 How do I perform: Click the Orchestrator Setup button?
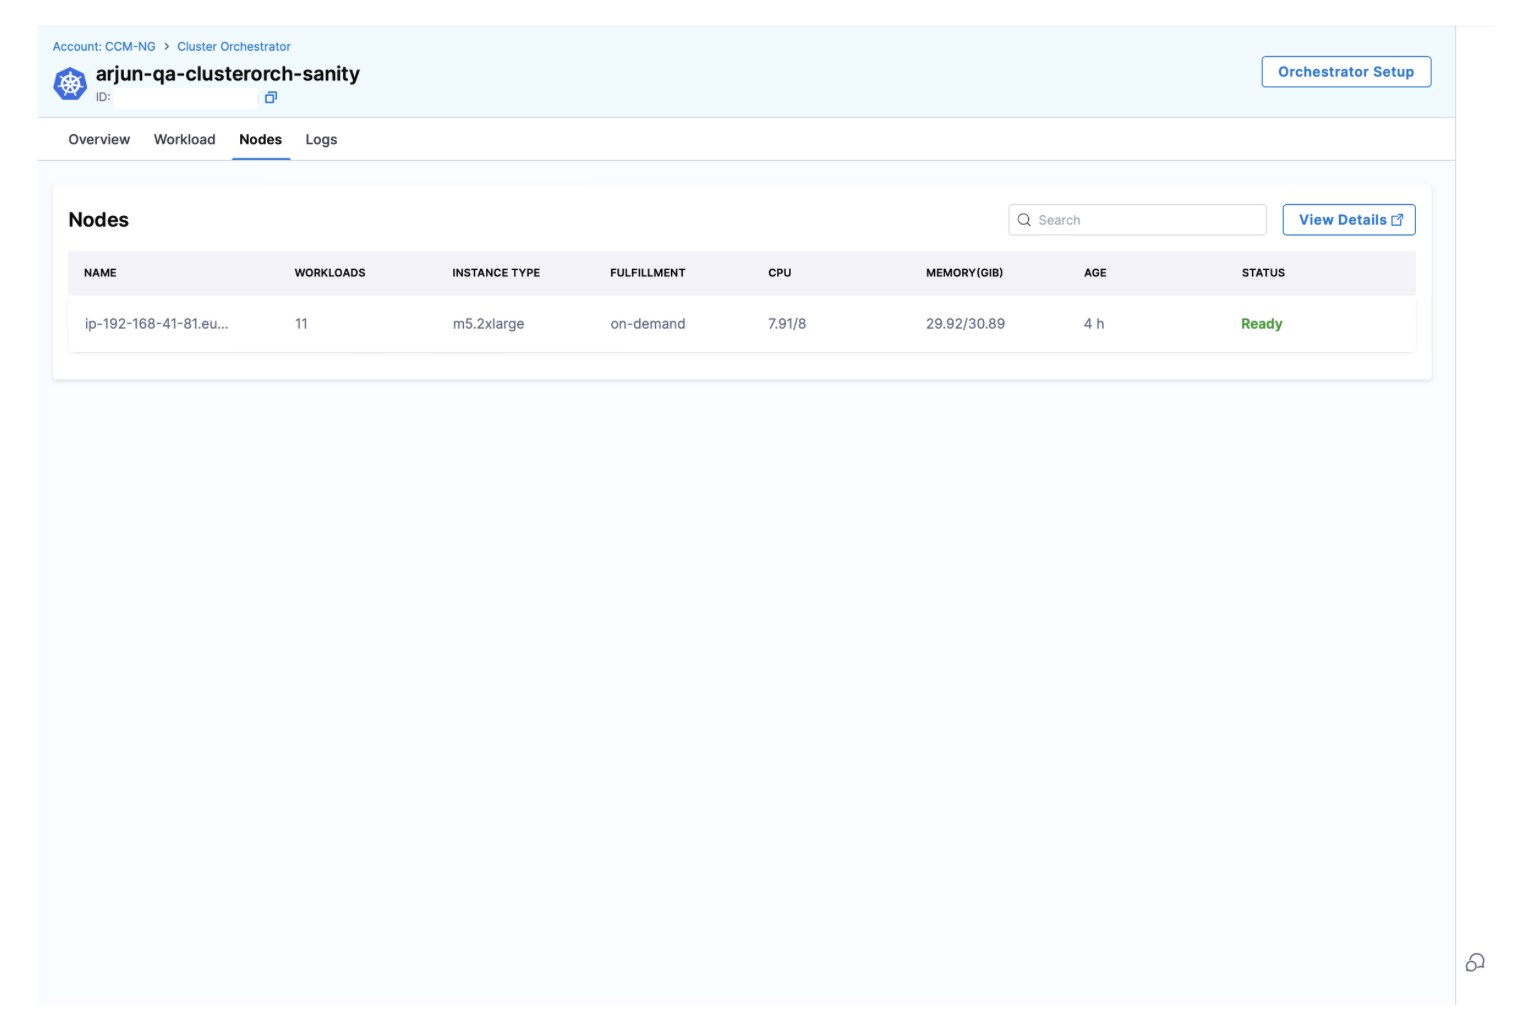[1345, 72]
